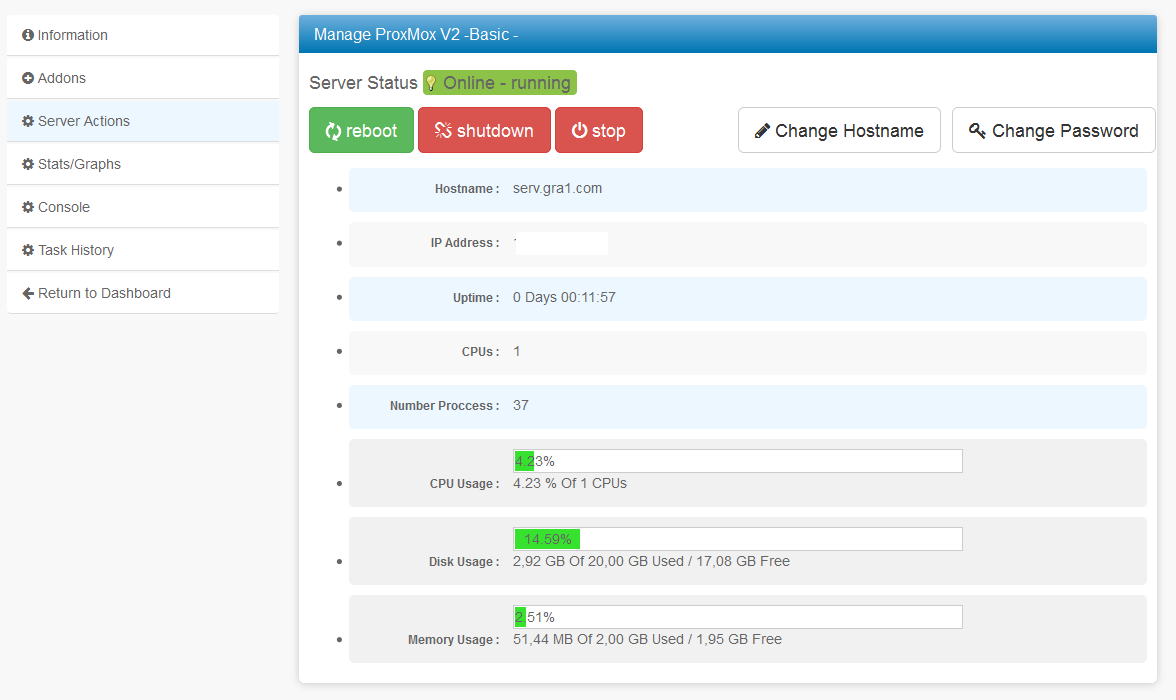Click the gear icon beside Console

pos(28,207)
